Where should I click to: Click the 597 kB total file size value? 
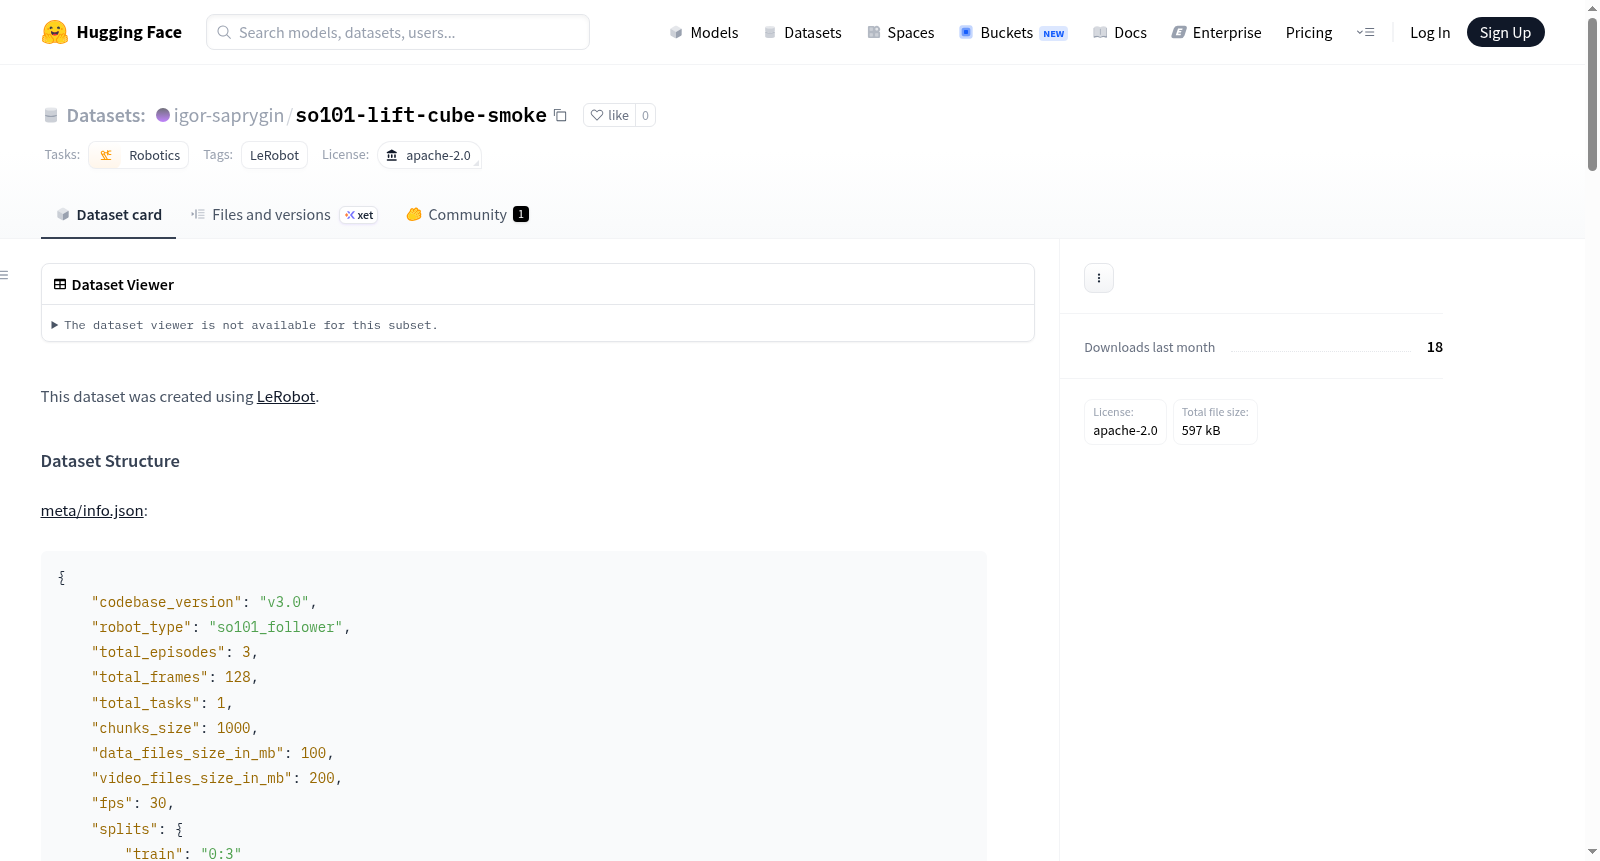click(x=1201, y=430)
